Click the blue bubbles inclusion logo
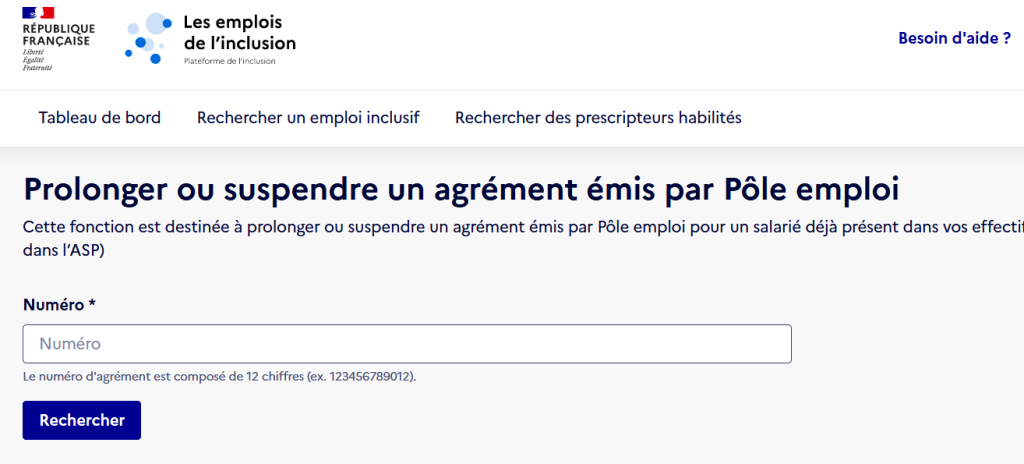Viewport: 1024px width, 464px height. tap(149, 39)
